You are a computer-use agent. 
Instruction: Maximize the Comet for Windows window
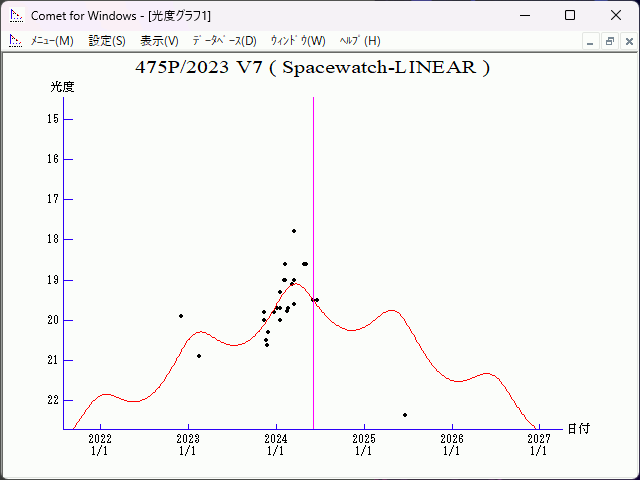coord(569,15)
